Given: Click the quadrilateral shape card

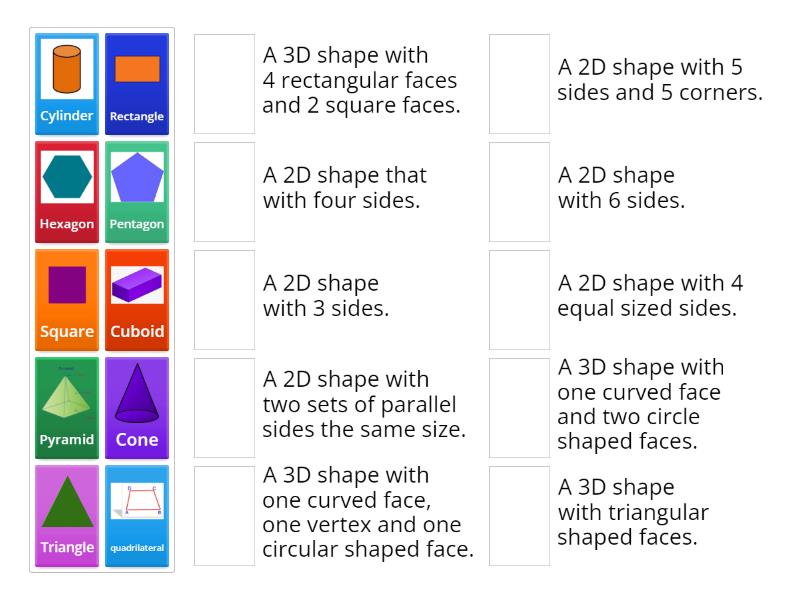Looking at the screenshot, I should (137, 516).
